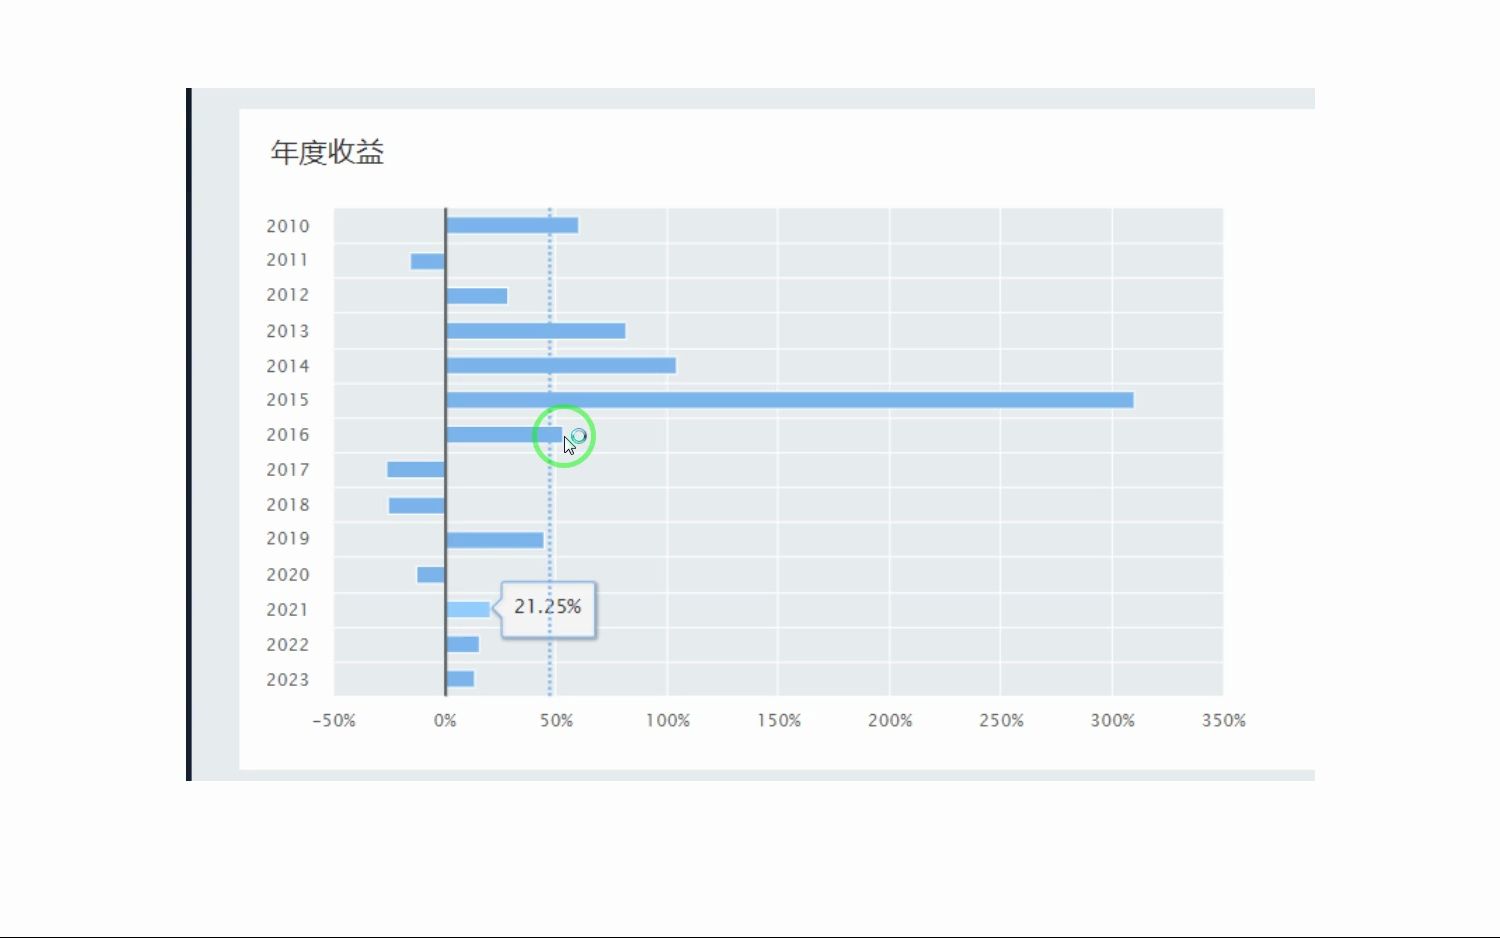1500x938 pixels.
Task: Click the 2018 year axis label
Action: click(x=288, y=505)
